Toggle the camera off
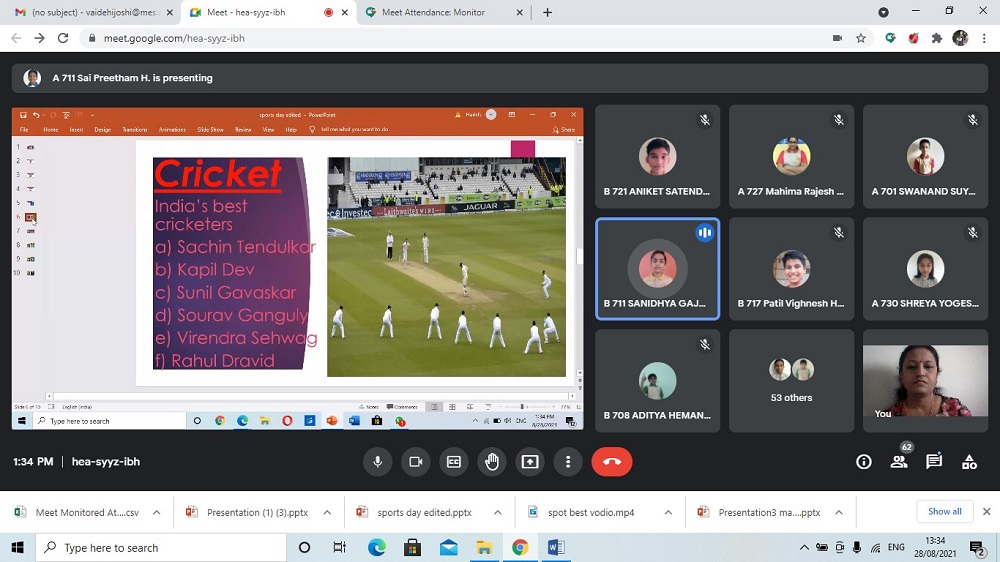This screenshot has height=562, width=1000. click(x=415, y=462)
